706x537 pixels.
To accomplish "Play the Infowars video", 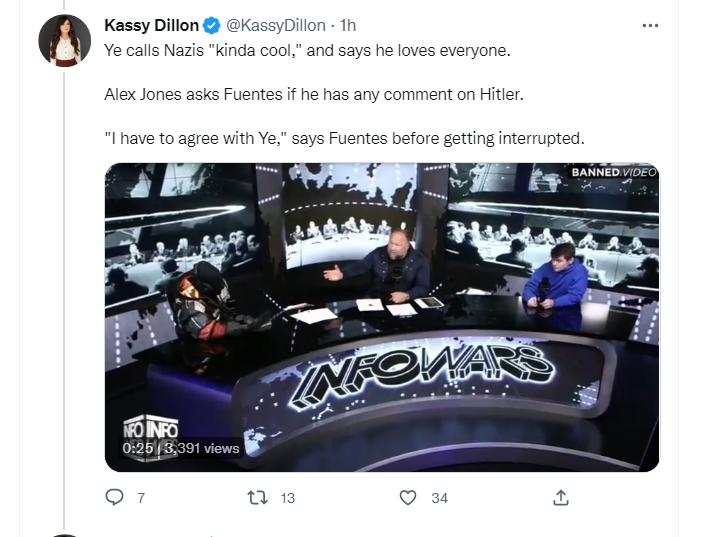I will coord(382,317).
